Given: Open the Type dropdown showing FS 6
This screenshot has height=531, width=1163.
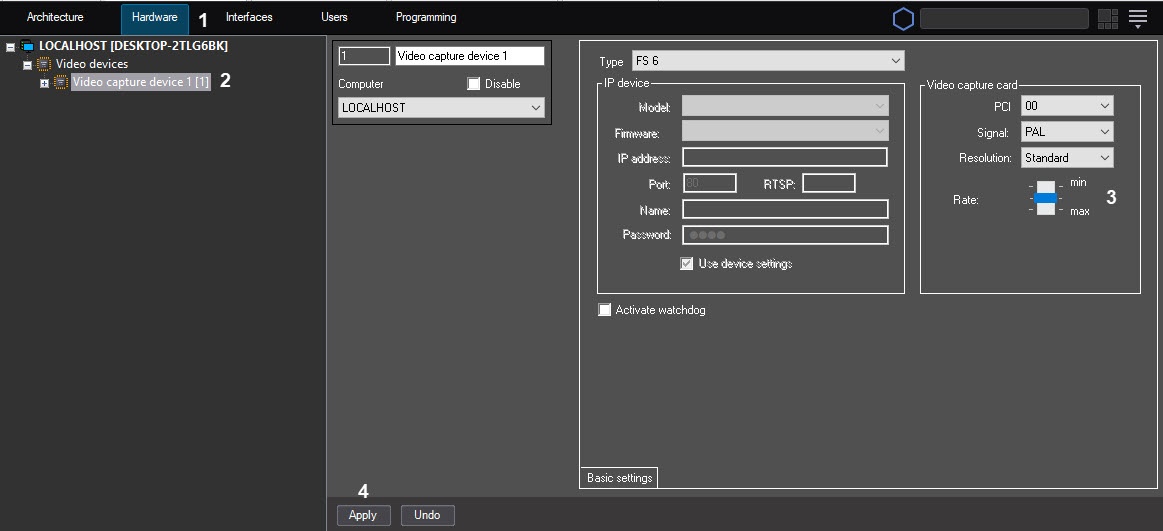Looking at the screenshot, I should tap(767, 62).
